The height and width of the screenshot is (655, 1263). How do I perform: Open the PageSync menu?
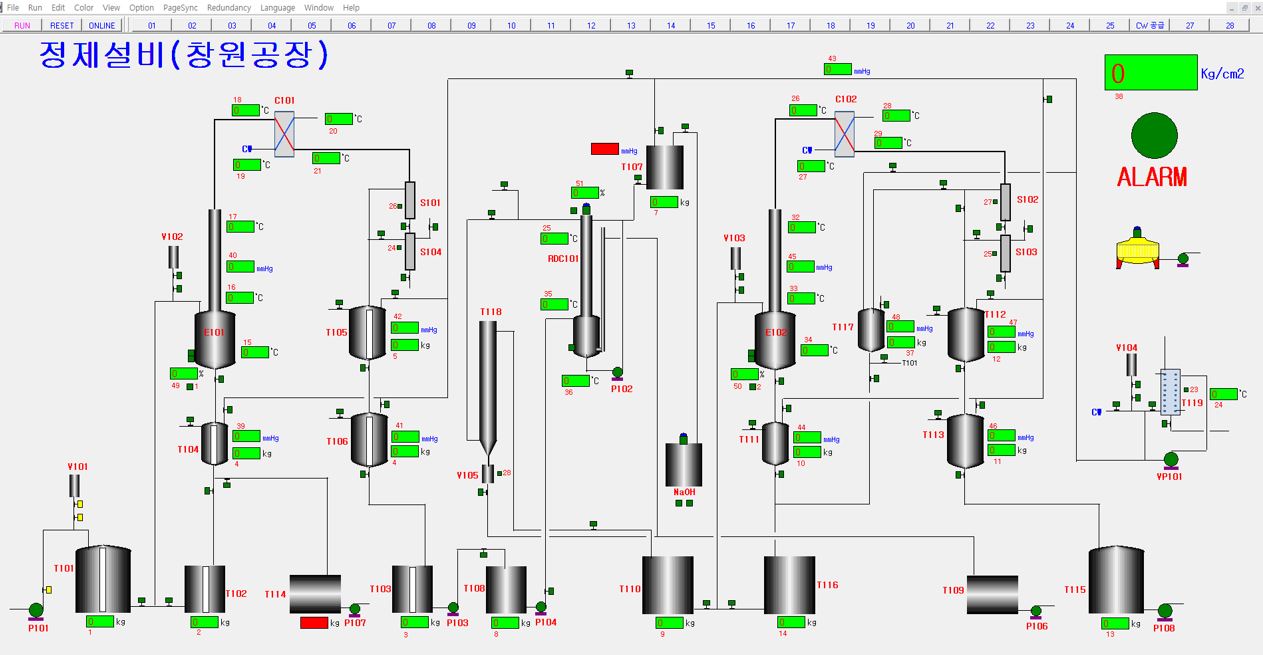click(x=180, y=7)
